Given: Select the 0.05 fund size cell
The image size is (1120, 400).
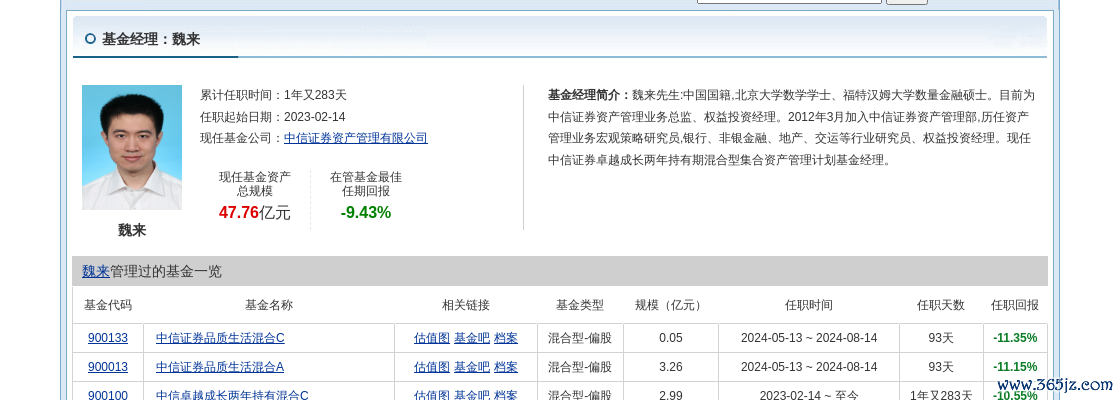Looking at the screenshot, I should coord(671,338).
